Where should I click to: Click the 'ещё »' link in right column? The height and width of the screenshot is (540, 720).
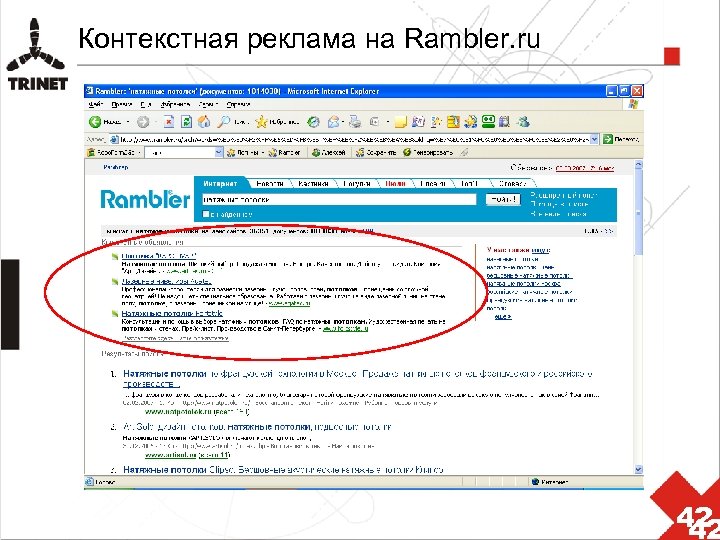(503, 316)
